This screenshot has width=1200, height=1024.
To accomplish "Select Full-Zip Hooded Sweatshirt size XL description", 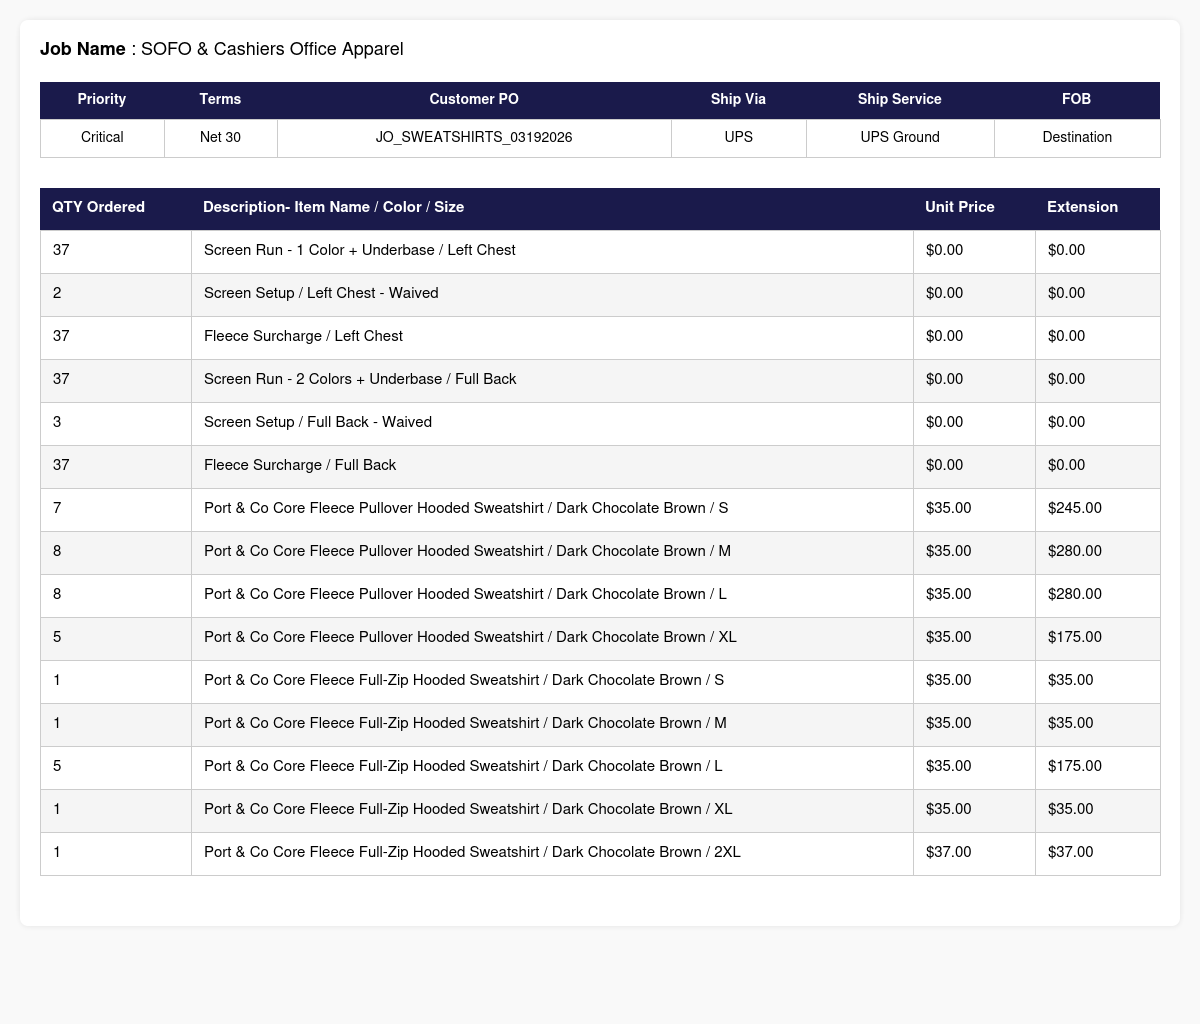I will [x=468, y=809].
